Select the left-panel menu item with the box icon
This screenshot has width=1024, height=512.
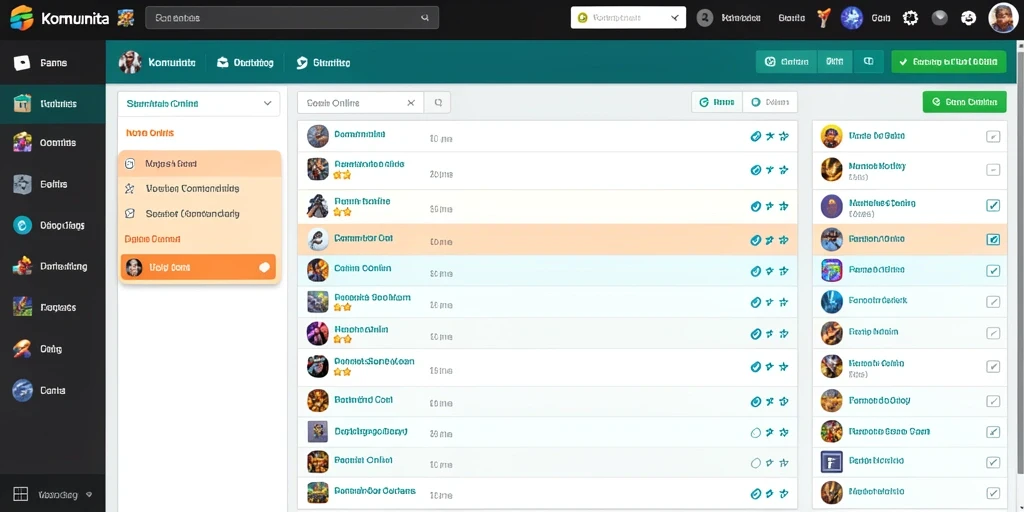tap(200, 214)
